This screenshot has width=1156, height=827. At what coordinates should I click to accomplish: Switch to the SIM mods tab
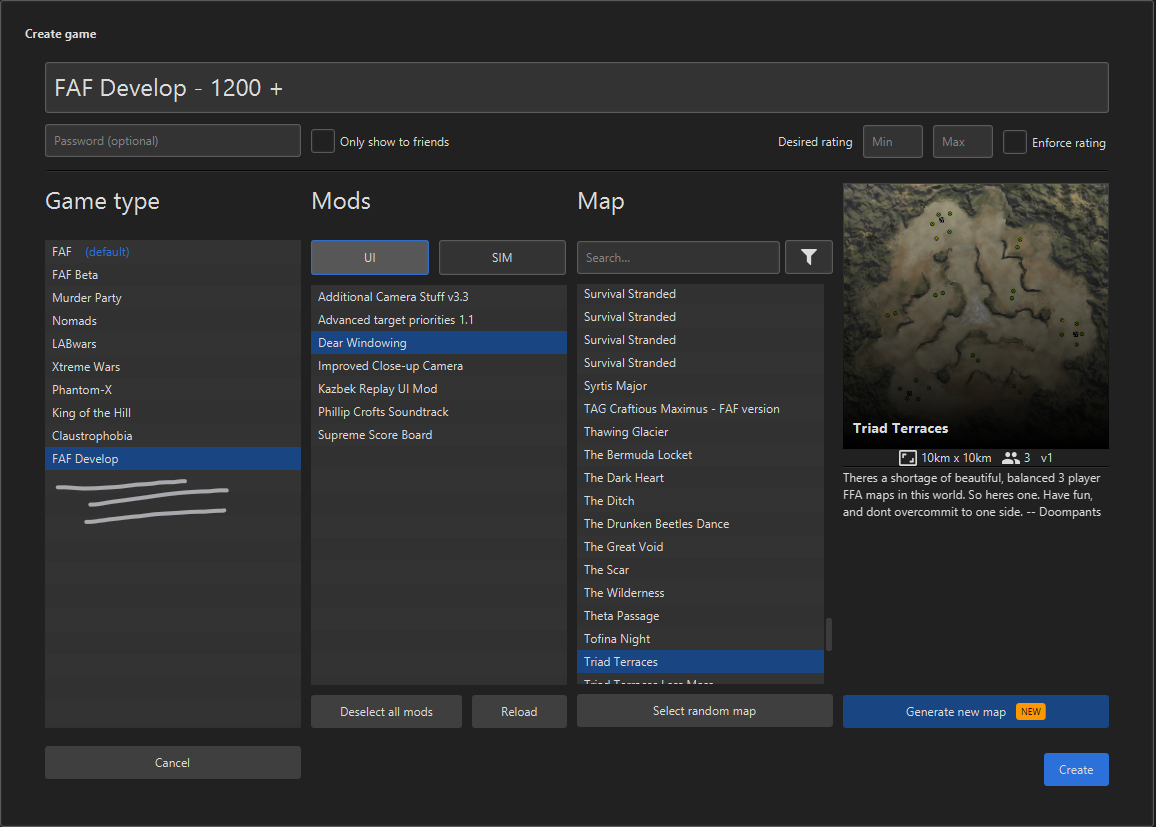pyautogui.click(x=502, y=257)
